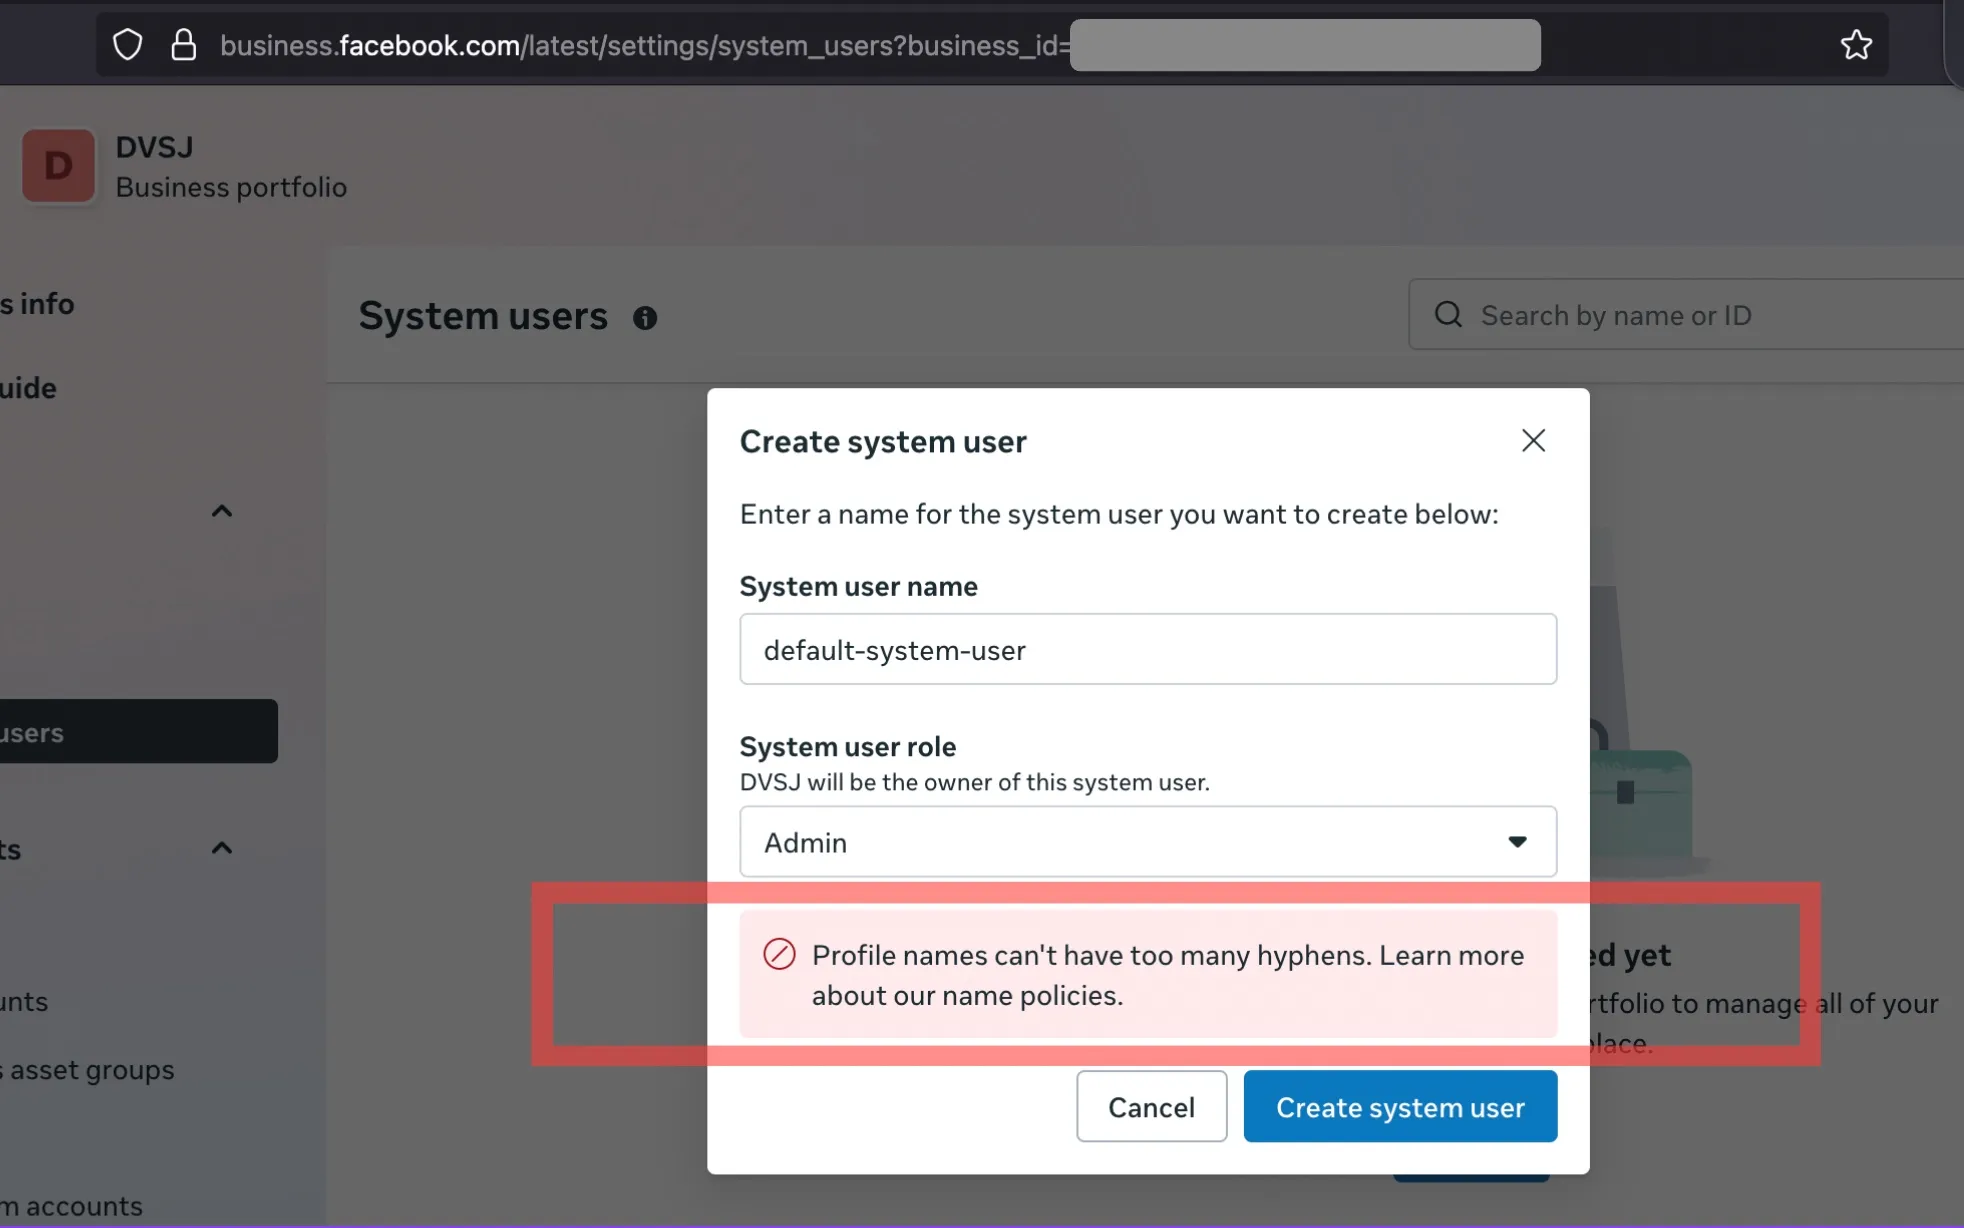Click the browser address bar URL
This screenshot has width=1964, height=1228.
click(645, 46)
